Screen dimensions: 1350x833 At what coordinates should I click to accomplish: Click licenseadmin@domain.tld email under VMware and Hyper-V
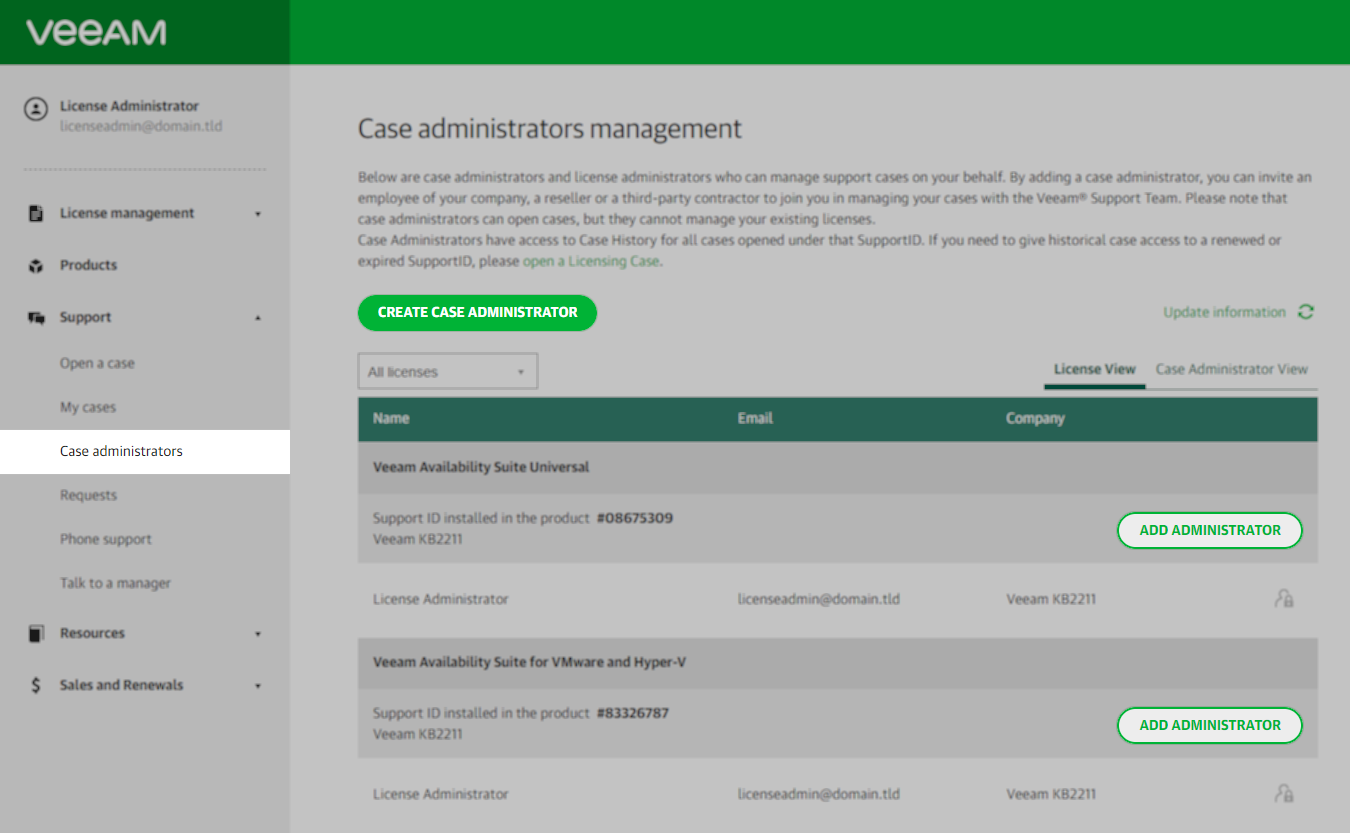click(x=819, y=794)
